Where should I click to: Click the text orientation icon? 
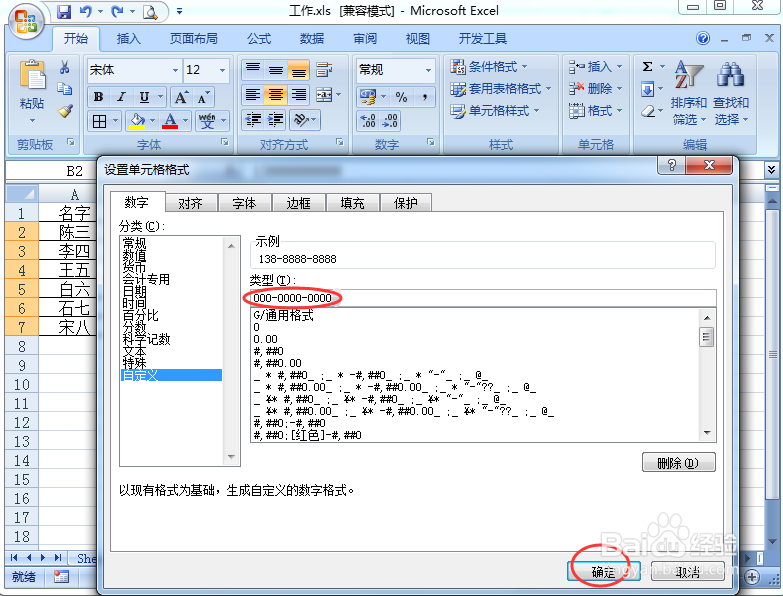(301, 120)
